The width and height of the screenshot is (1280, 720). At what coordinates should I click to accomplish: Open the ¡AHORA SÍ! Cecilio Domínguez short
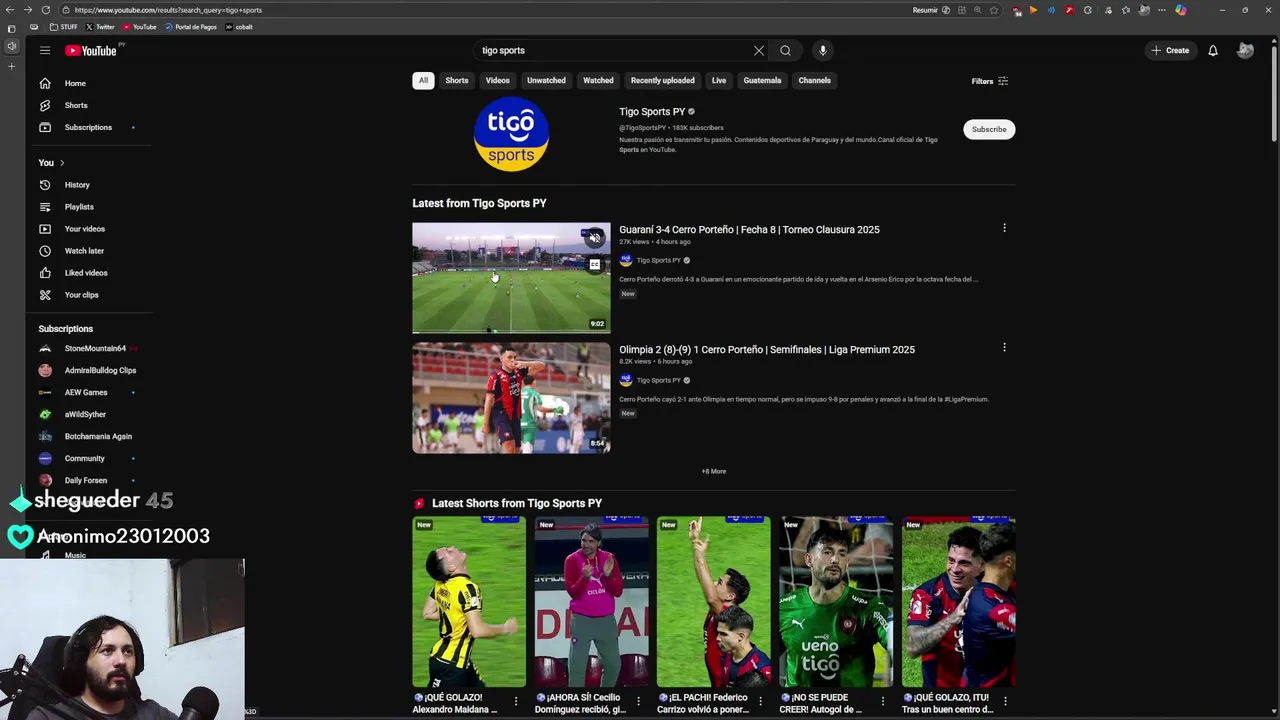[x=591, y=602]
